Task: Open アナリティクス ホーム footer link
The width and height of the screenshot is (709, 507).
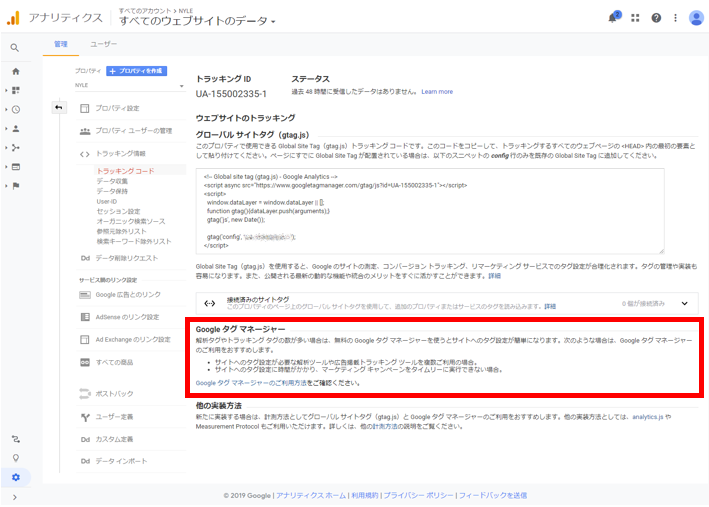Action: coord(311,496)
